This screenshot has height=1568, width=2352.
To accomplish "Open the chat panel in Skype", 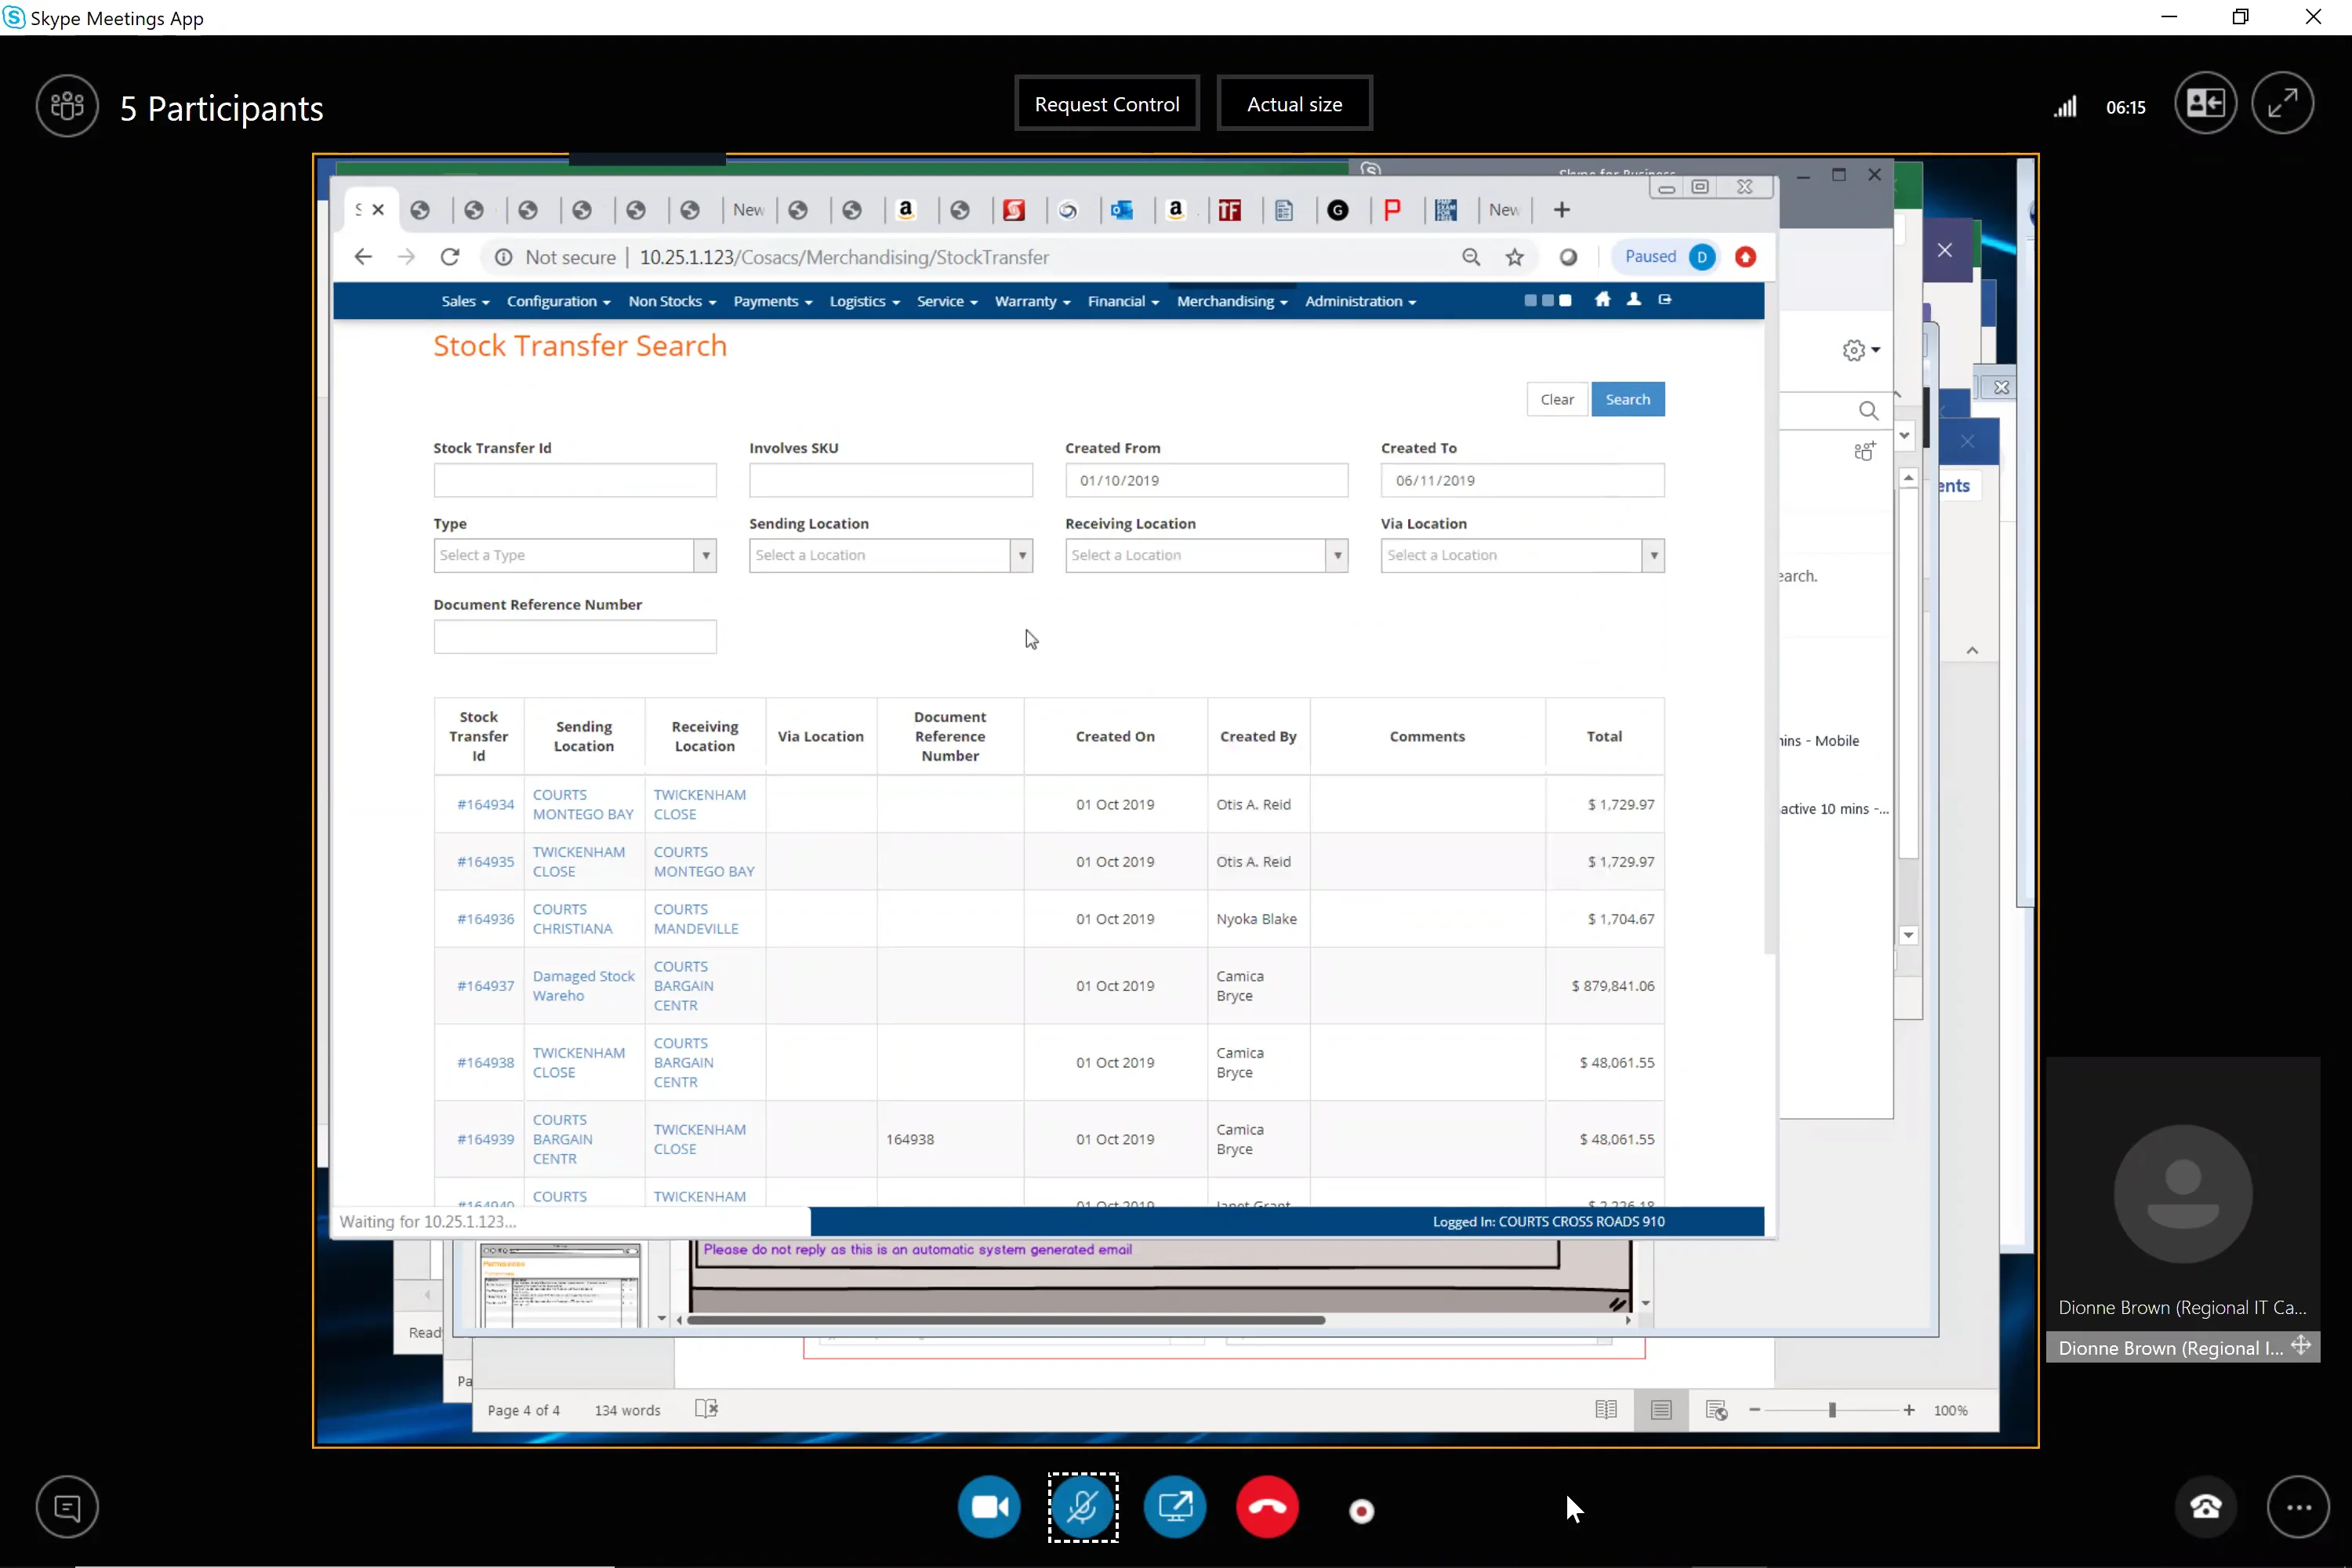I will tap(67, 1507).
